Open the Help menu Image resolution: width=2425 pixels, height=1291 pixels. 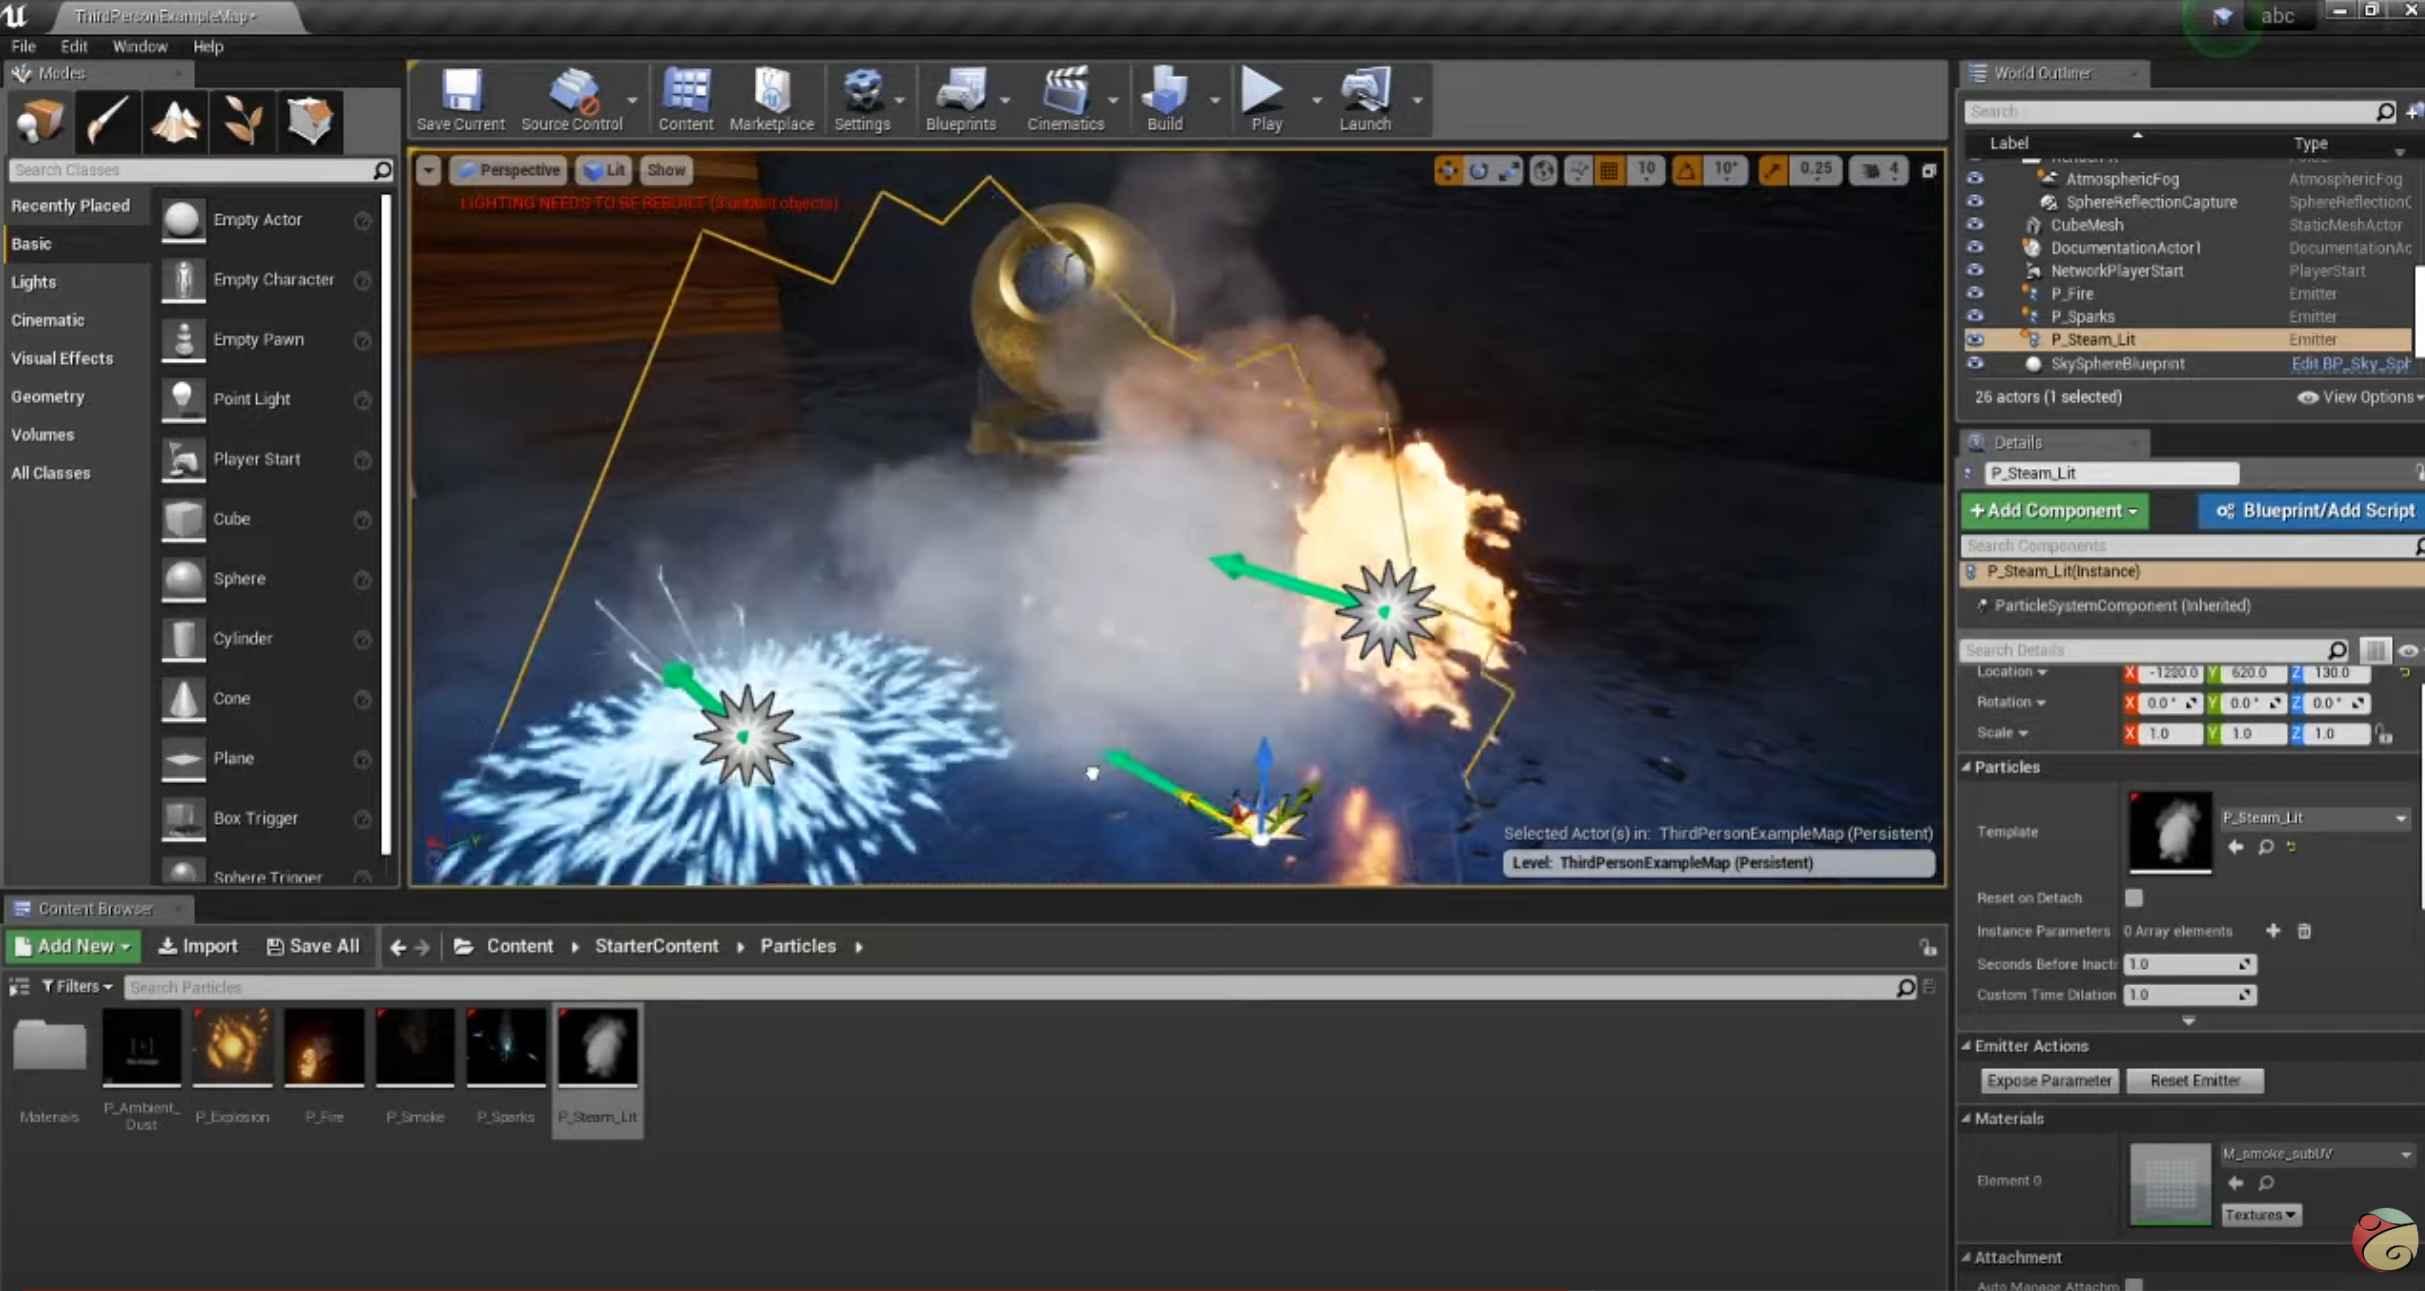(x=208, y=46)
